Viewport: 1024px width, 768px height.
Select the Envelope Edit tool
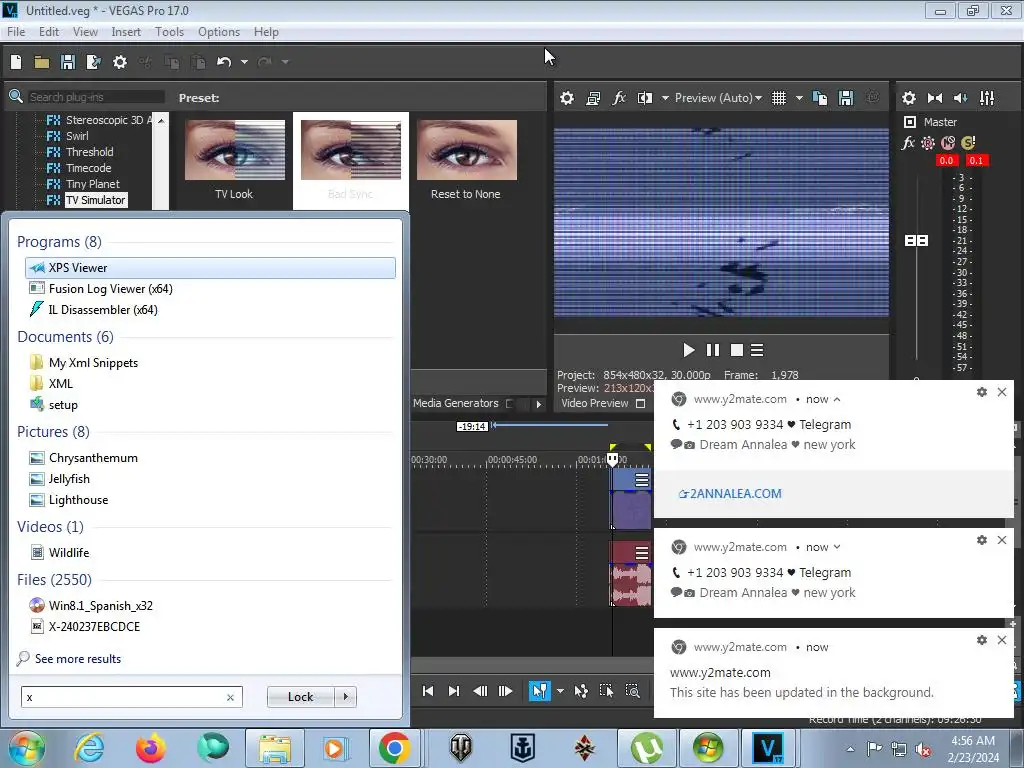[581, 691]
